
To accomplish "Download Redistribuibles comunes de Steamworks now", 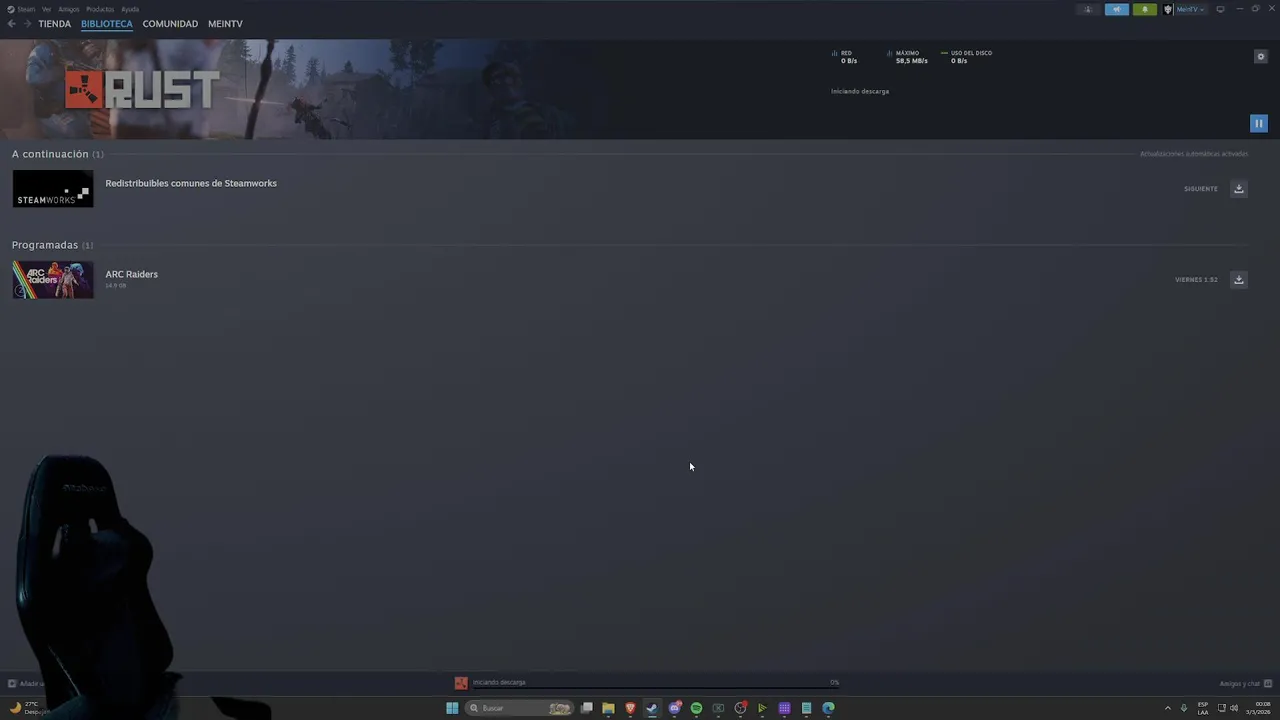I will pos(1238,189).
